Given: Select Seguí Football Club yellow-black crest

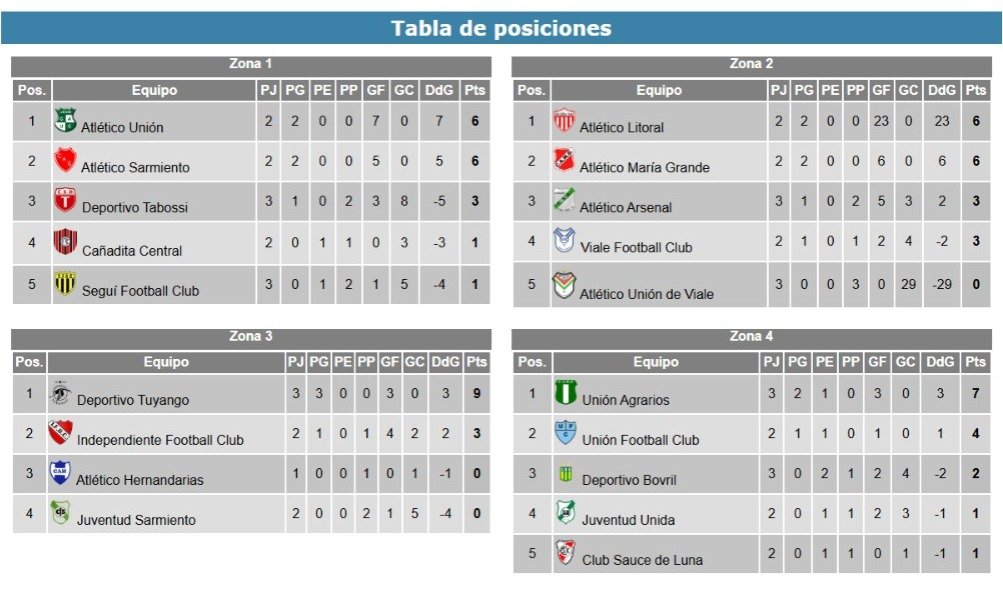Looking at the screenshot, I should coord(65,283).
